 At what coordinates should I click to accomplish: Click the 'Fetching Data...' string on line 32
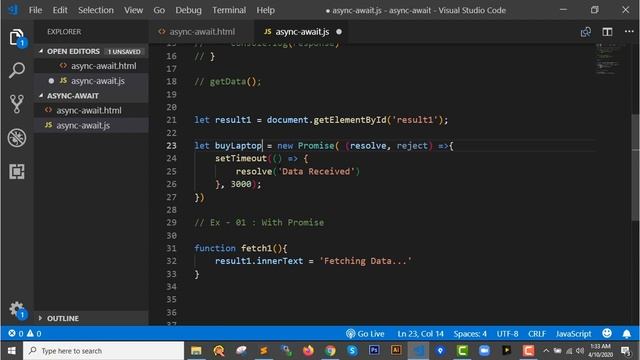pos(365,261)
